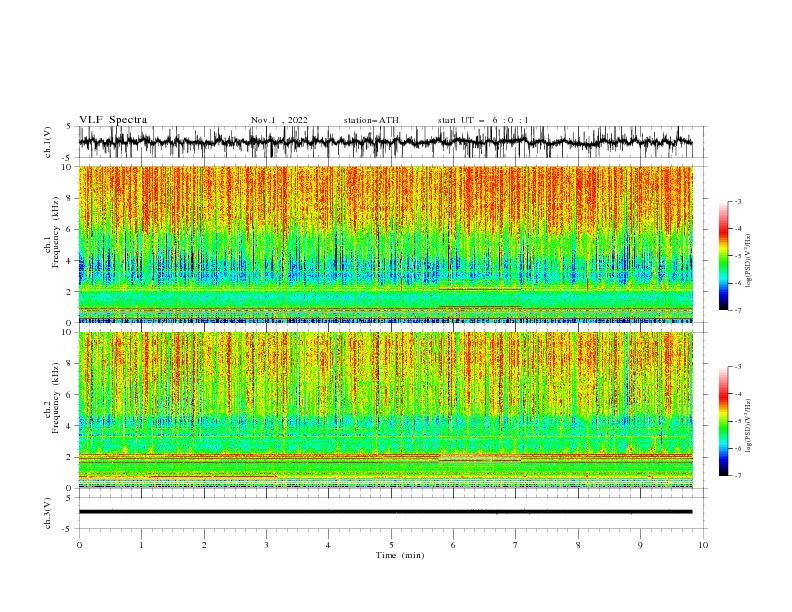Click the "-7" tick on ch.2 colorbar

[x=738, y=475]
